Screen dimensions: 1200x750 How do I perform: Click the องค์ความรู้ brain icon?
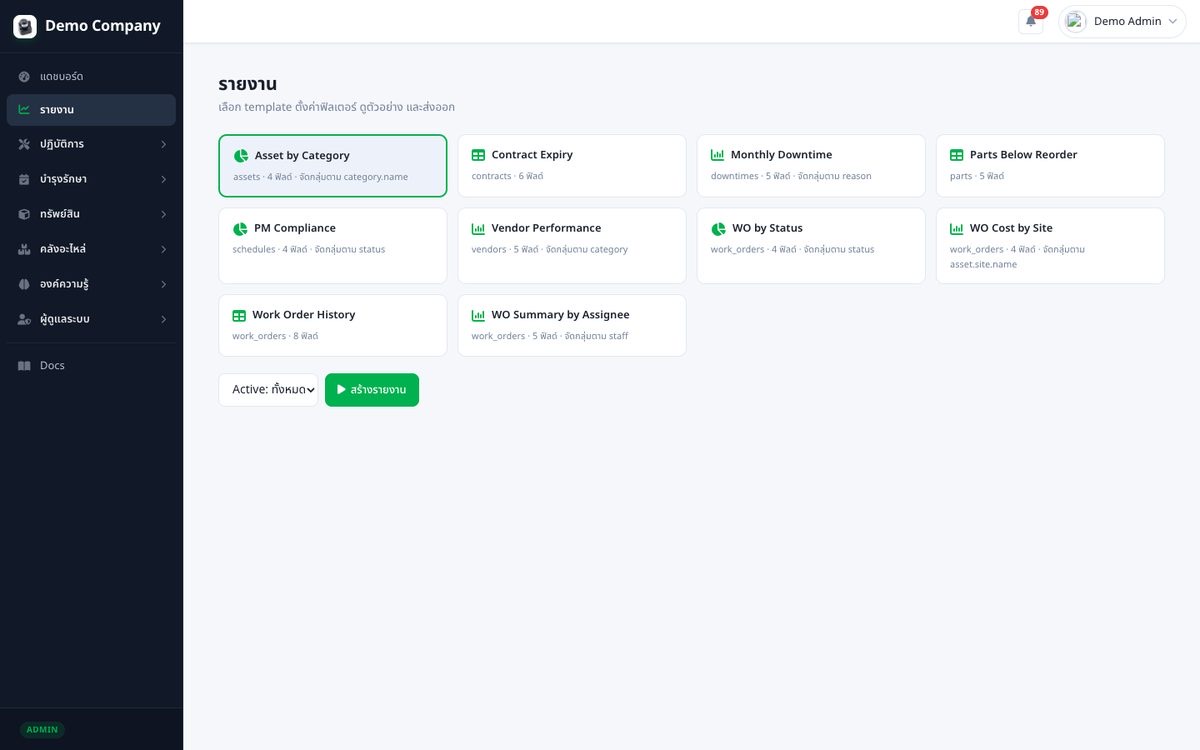[x=24, y=284]
